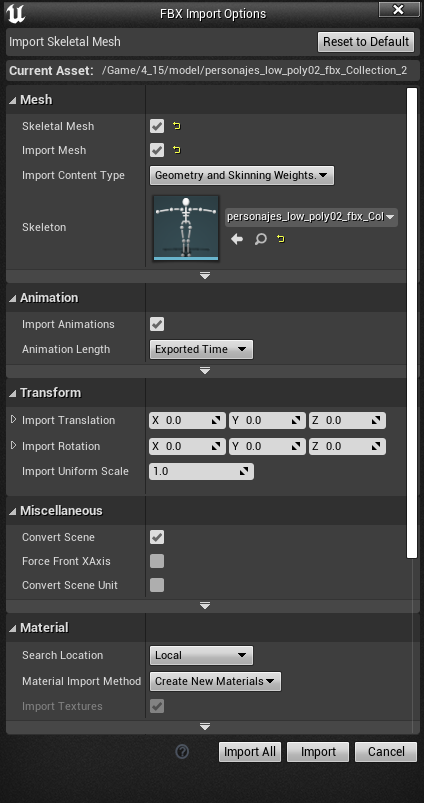The height and width of the screenshot is (803, 424).
Task: Reset Import Mesh option with yellow arrow
Action: [177, 150]
